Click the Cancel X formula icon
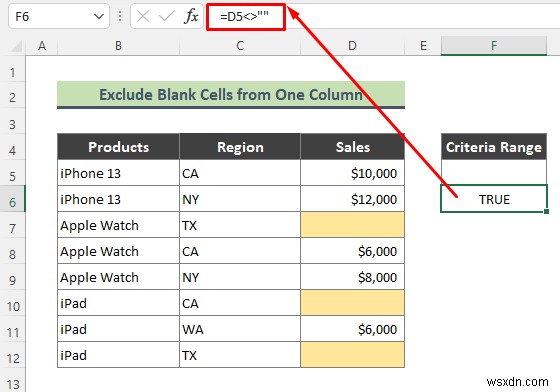Screen dimensions: 560x392 click(x=143, y=16)
